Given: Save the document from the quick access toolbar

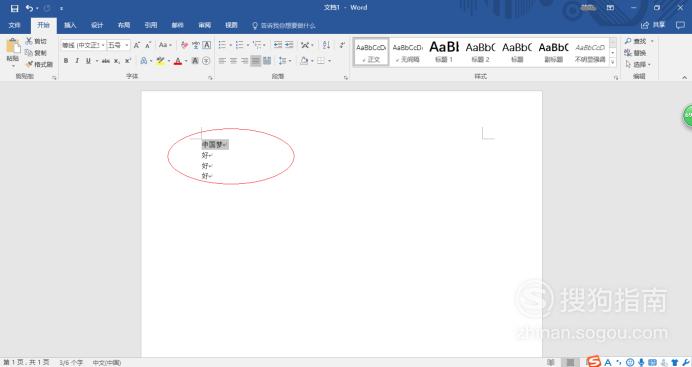Looking at the screenshot, I should (x=15, y=8).
